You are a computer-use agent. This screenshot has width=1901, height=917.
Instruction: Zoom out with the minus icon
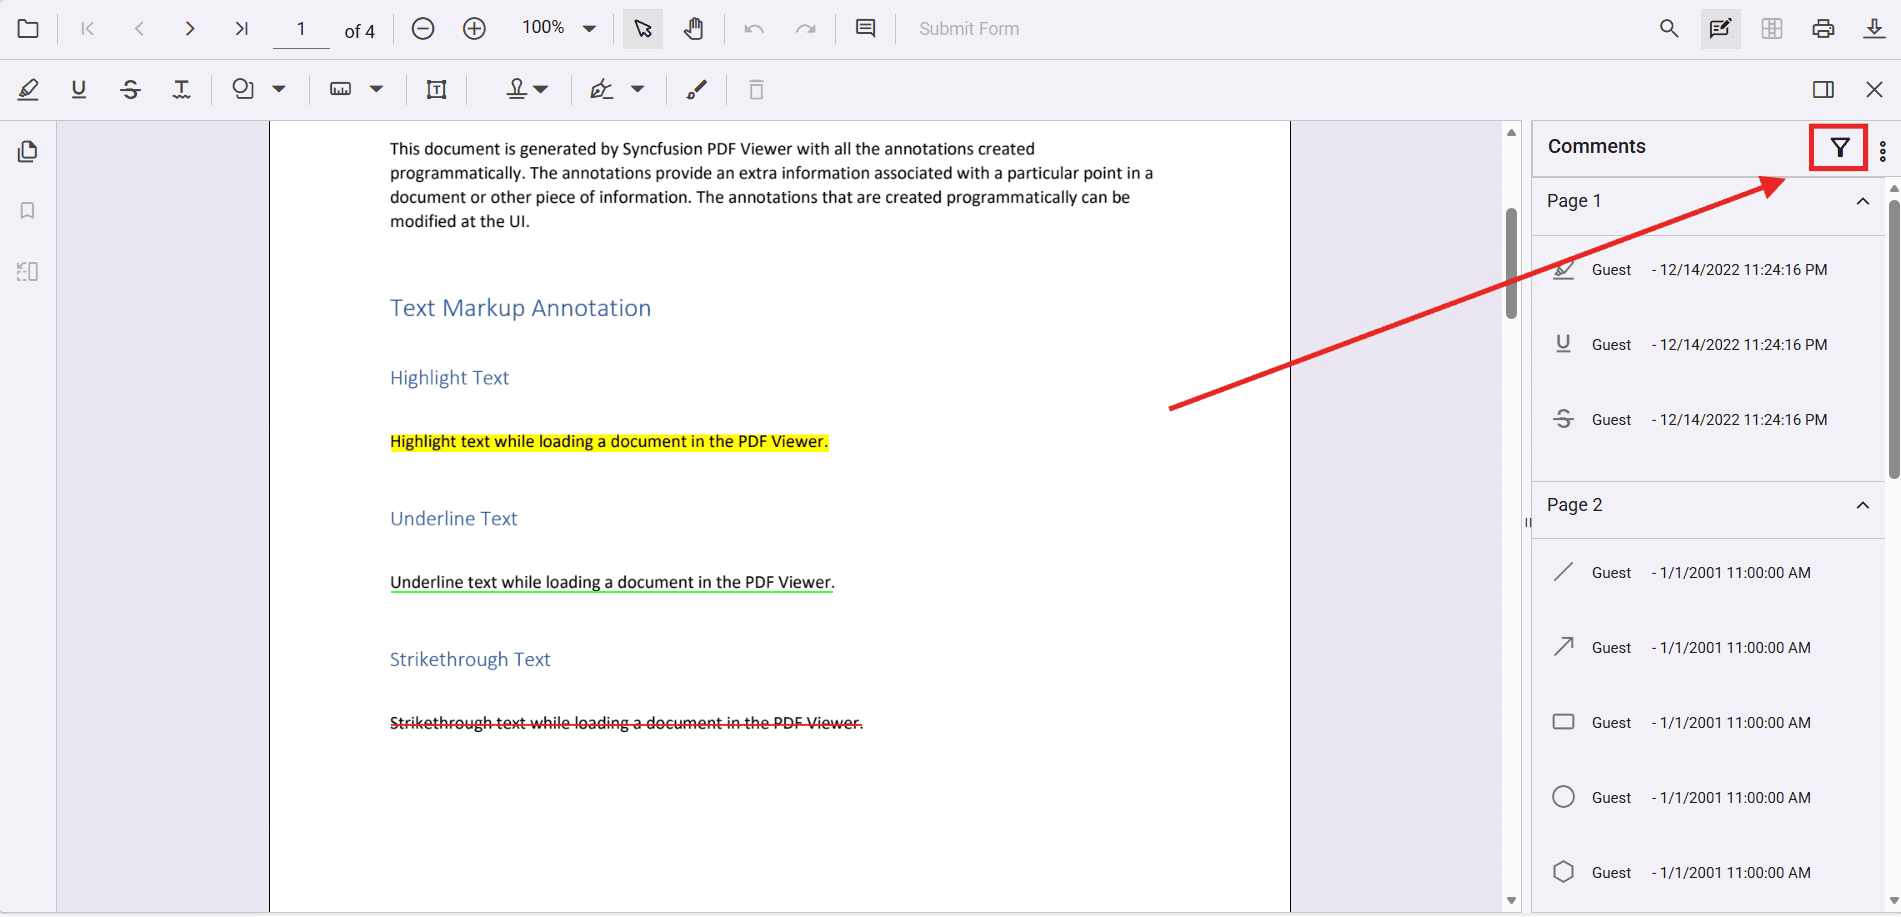423,29
